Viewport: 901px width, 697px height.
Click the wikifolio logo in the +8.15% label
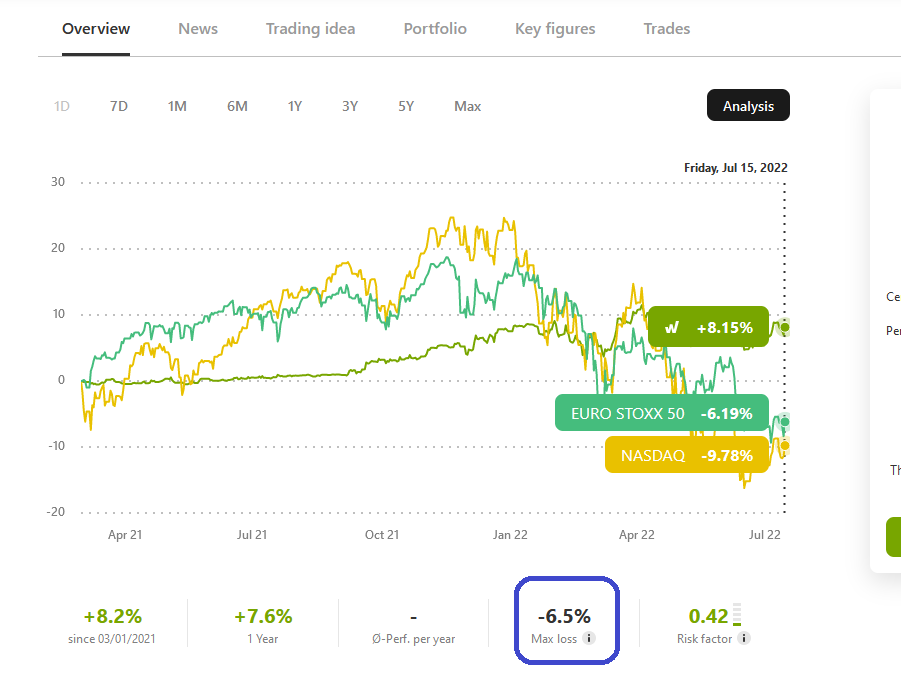click(x=672, y=327)
